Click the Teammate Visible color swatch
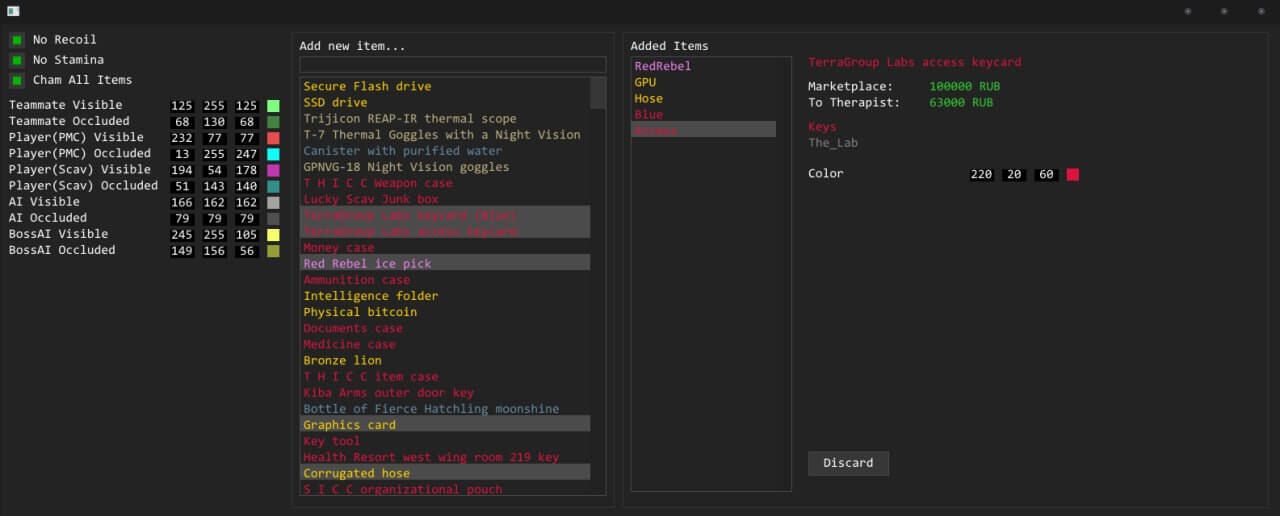The height and width of the screenshot is (516, 1280). pyautogui.click(x=273, y=106)
